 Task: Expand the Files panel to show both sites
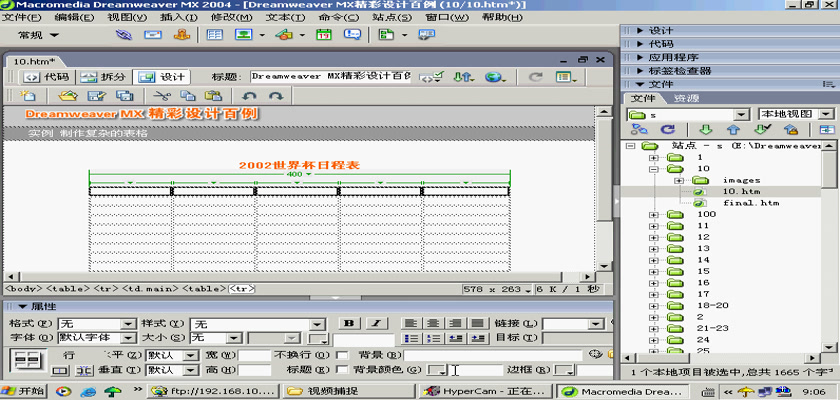pos(827,129)
